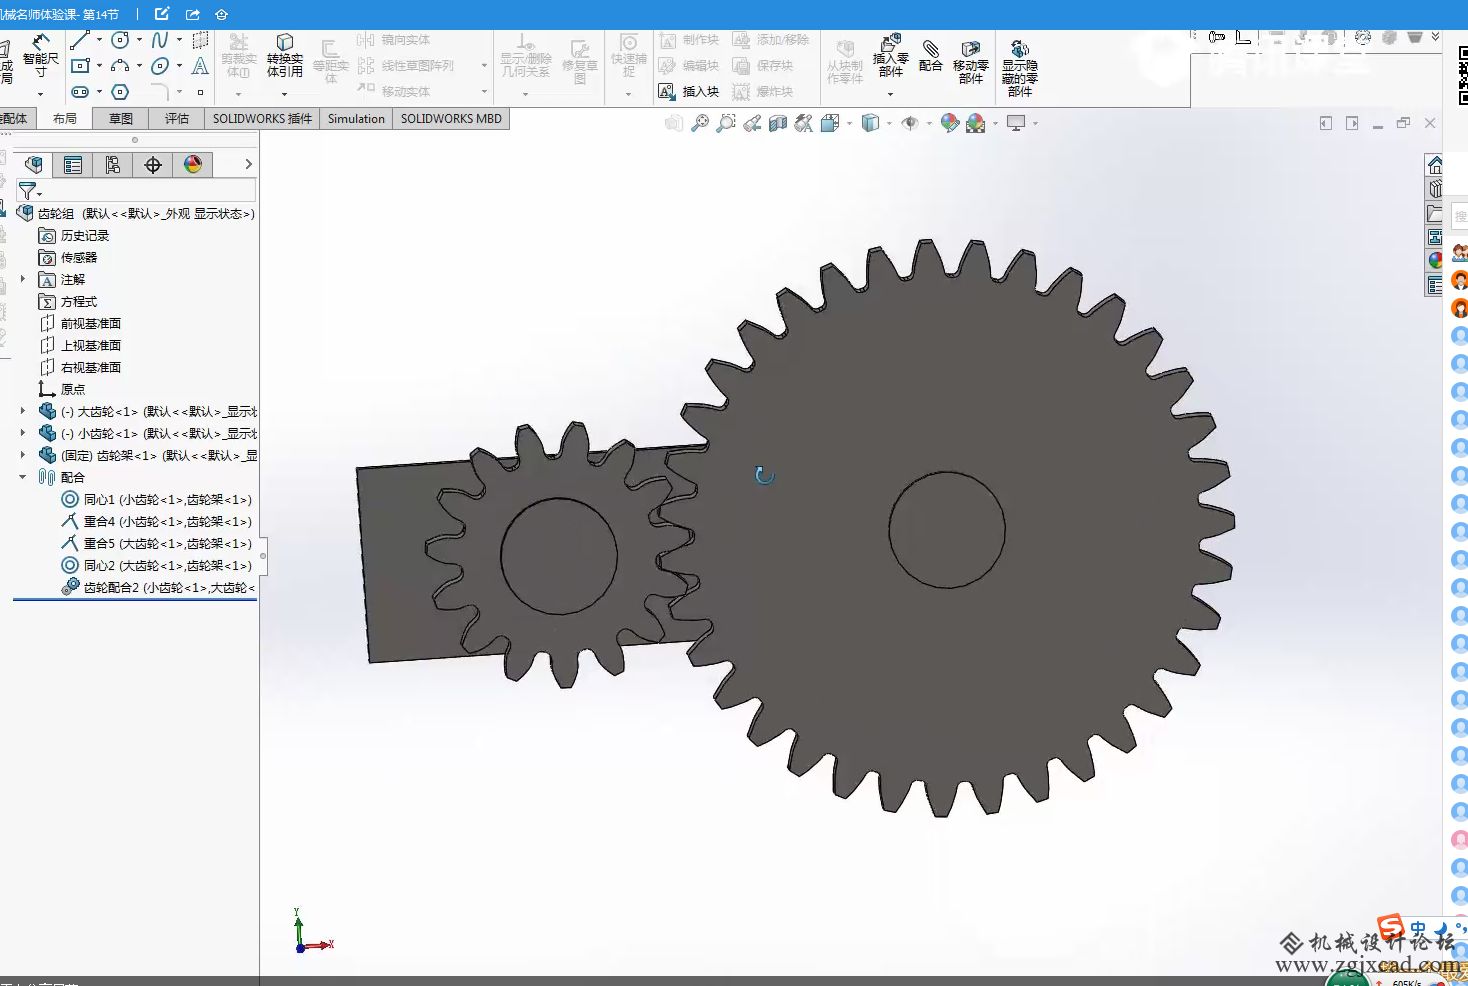Switch to SOLIDWORKS 插件 tab

262,119
